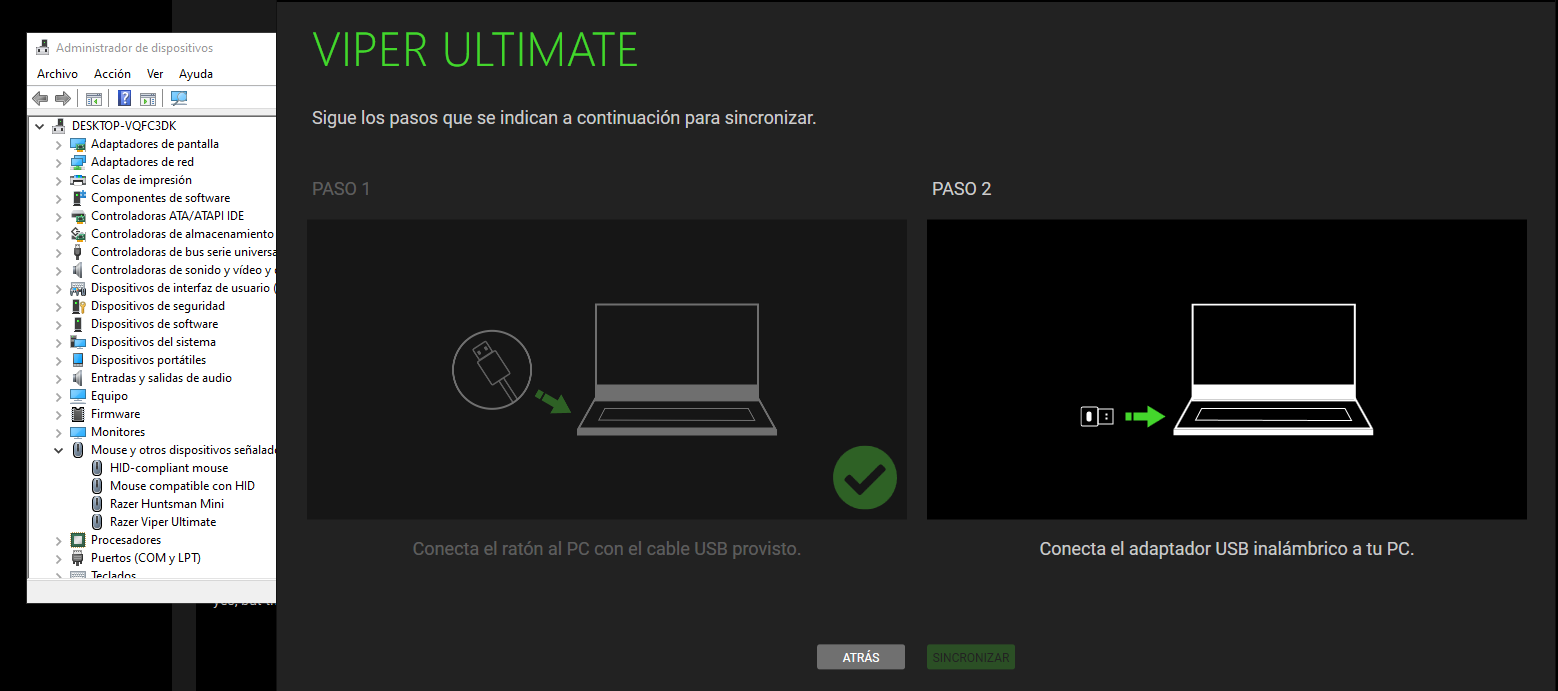Expand Puertos (COM y LPT) chevron

click(58, 558)
